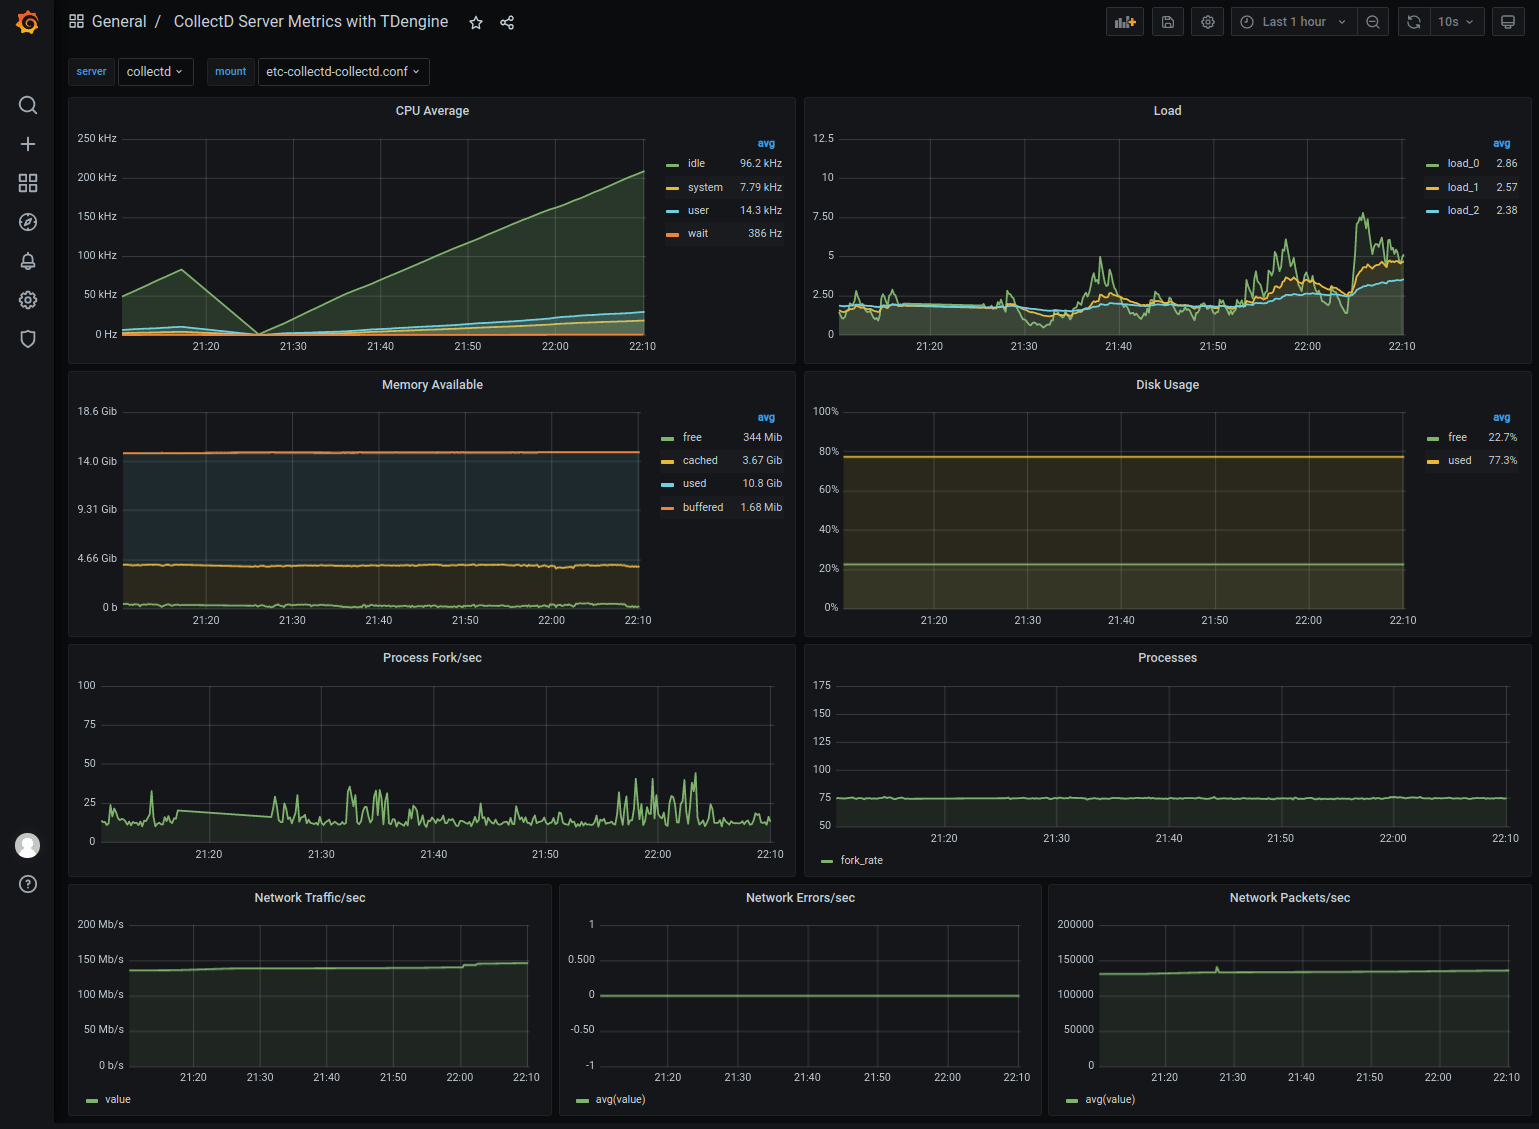Image resolution: width=1539 pixels, height=1129 pixels.
Task: Toggle the load_1 series in Load panel
Action: [1461, 187]
